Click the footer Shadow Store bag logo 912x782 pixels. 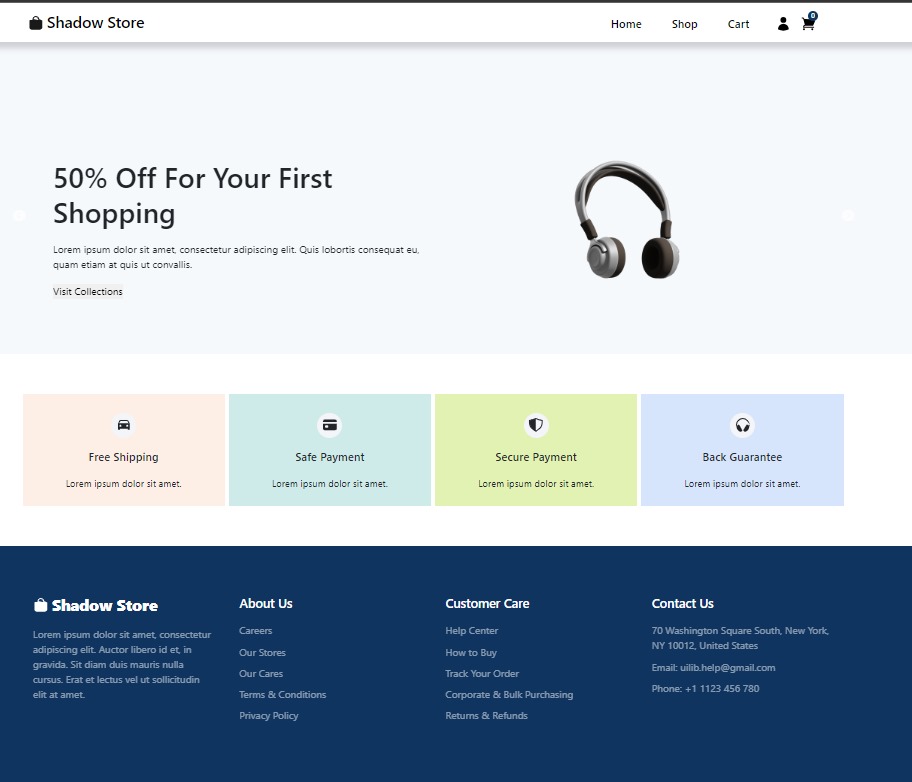pos(41,605)
